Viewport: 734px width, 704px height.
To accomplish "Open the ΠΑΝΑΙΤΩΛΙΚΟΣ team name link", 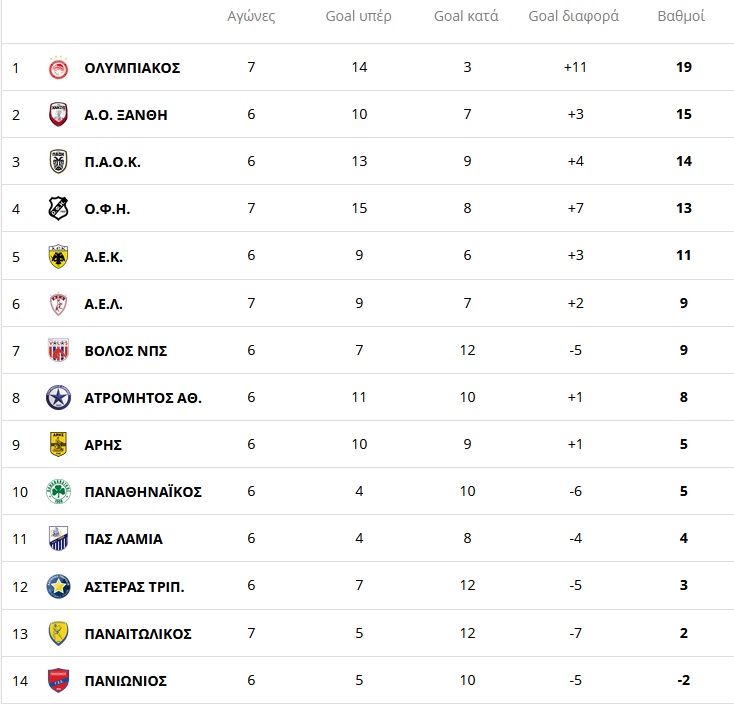I will pos(138,634).
